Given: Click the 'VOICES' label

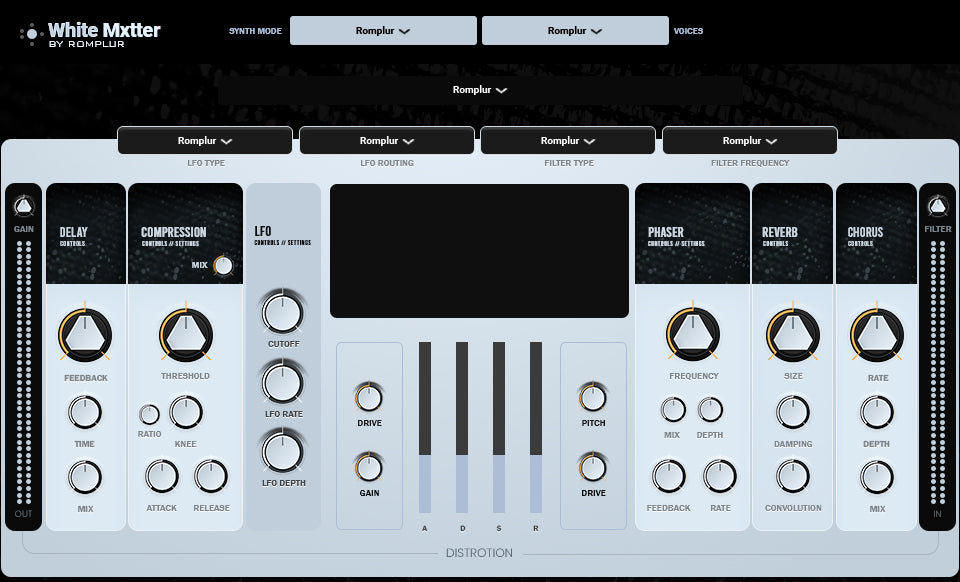Looking at the screenshot, I should pyautogui.click(x=689, y=31).
